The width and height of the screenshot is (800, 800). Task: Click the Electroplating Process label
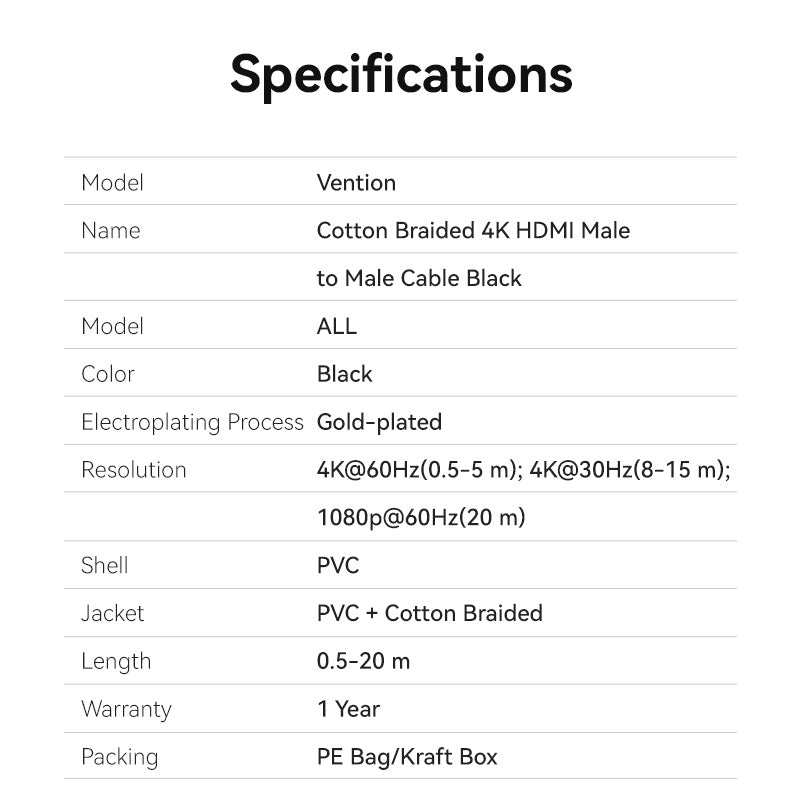(192, 422)
